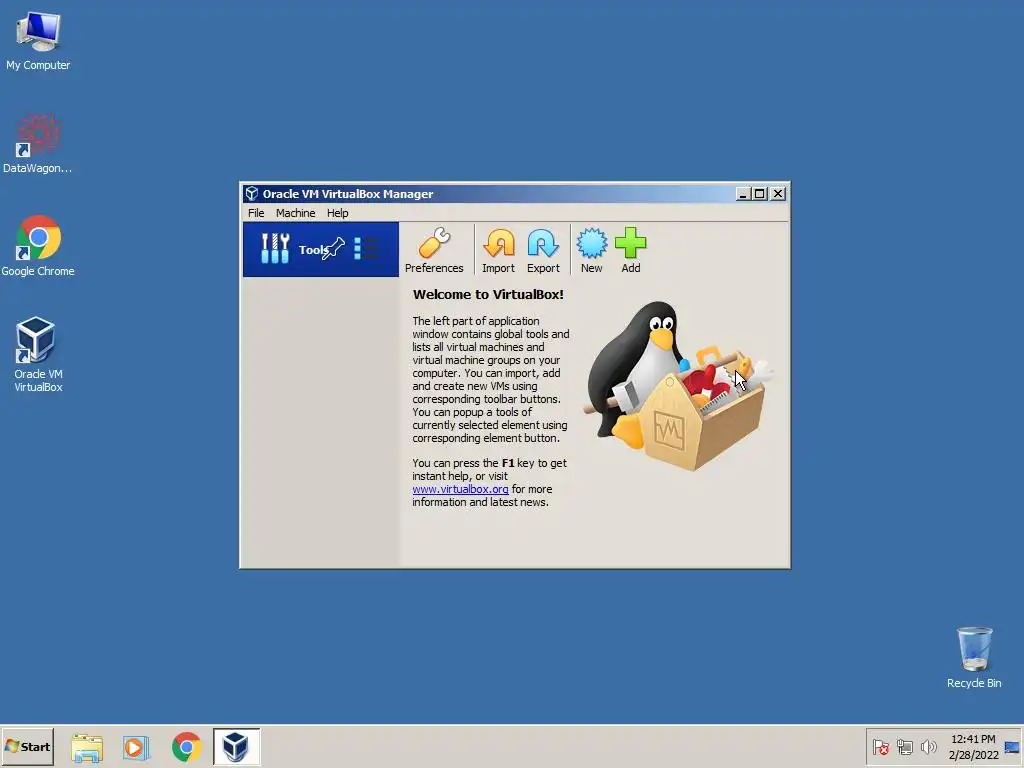Click the action center flag tray icon

point(880,747)
